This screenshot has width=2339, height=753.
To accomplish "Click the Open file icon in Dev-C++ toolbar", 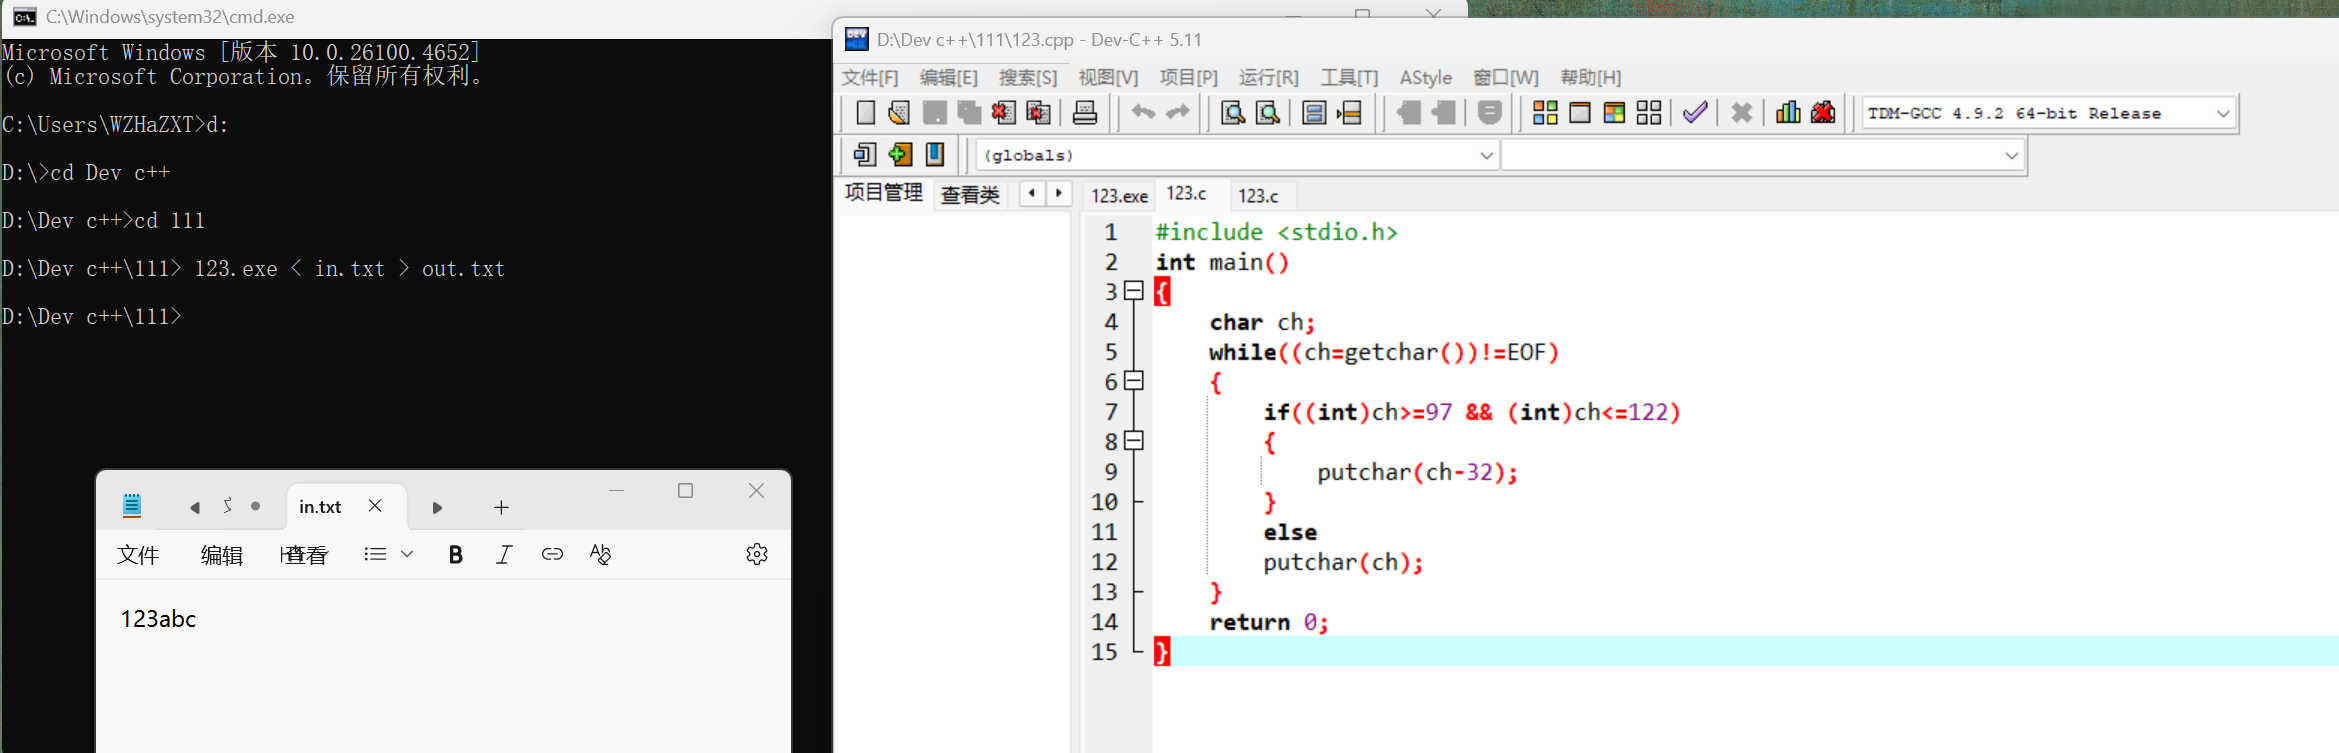I will click(x=899, y=113).
